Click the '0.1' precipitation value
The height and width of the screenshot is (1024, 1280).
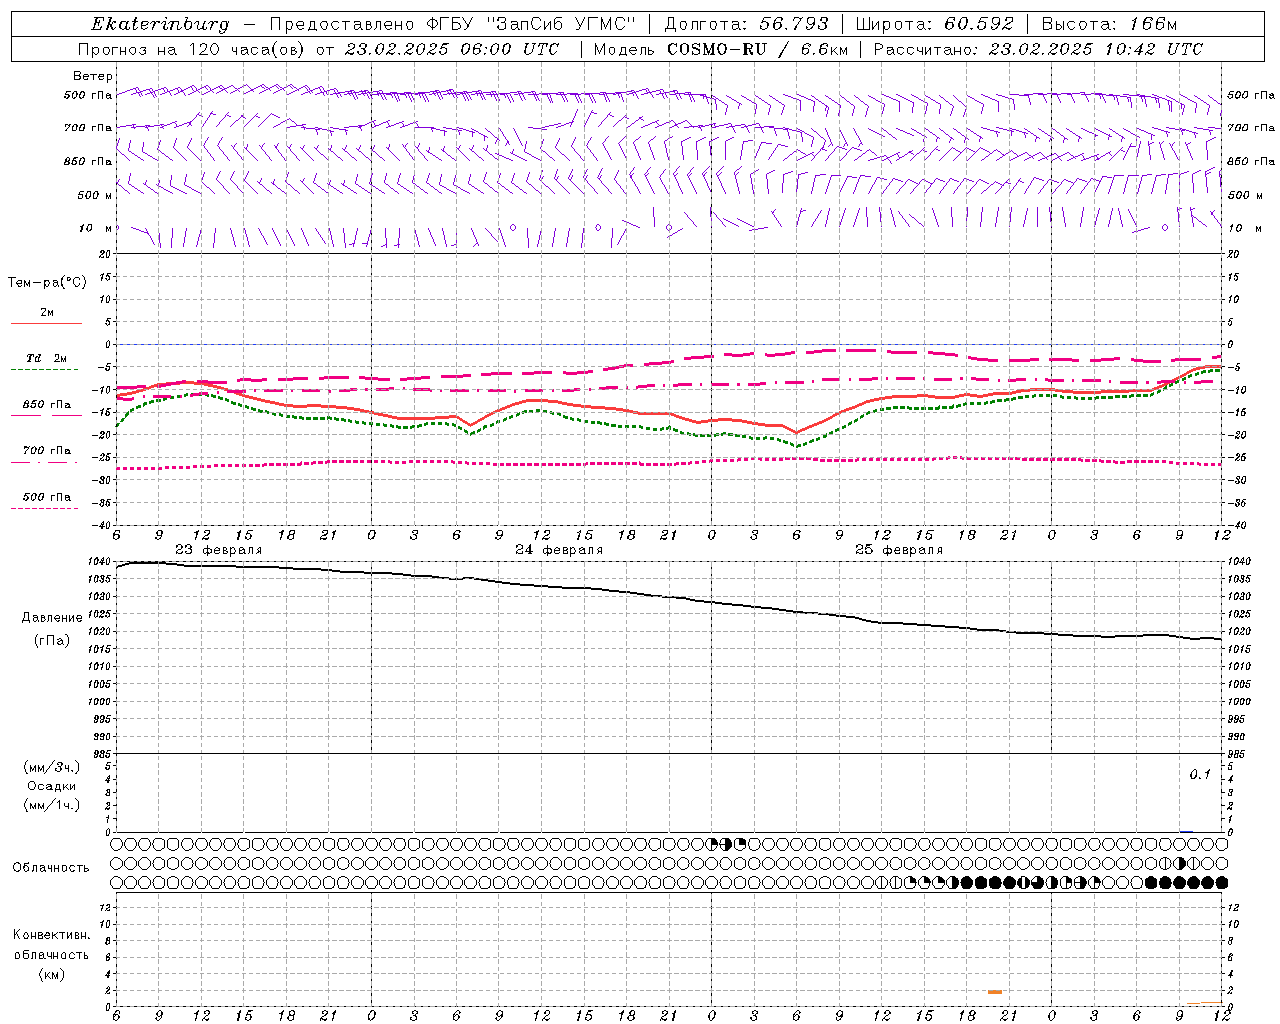(x=1200, y=775)
